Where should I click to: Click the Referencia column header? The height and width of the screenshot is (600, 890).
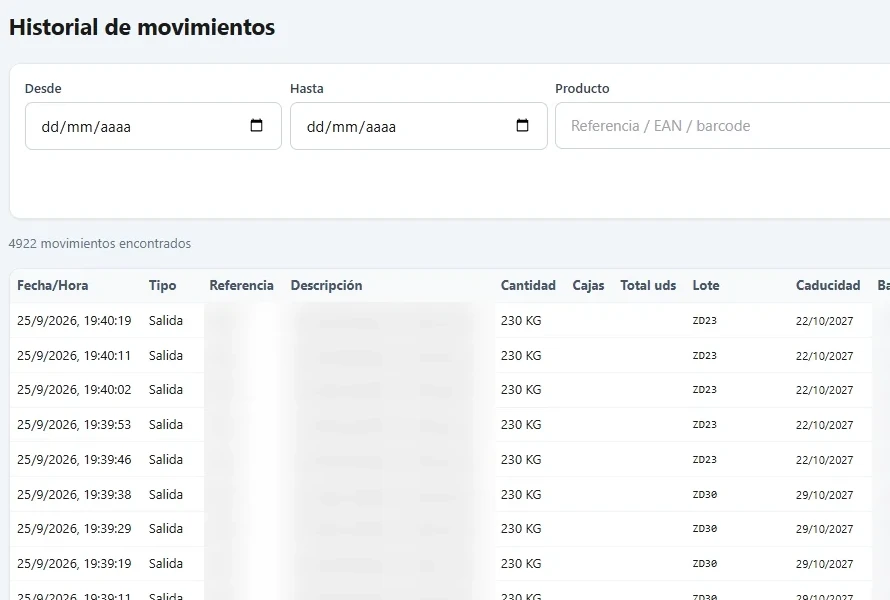(x=241, y=286)
